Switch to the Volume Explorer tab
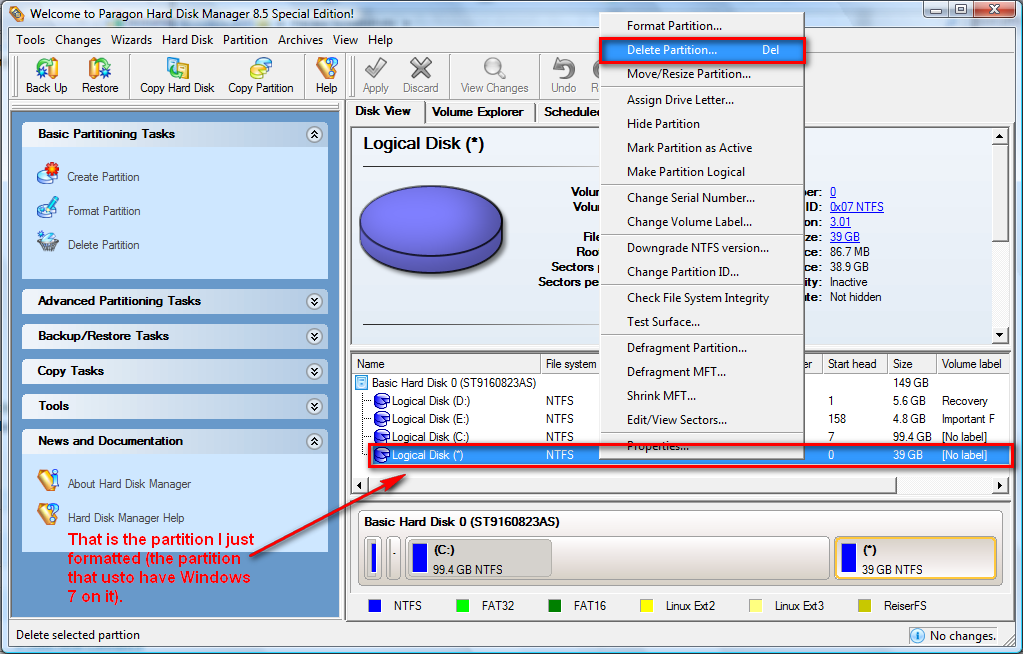Screen dimensions: 1023x654 [478, 112]
